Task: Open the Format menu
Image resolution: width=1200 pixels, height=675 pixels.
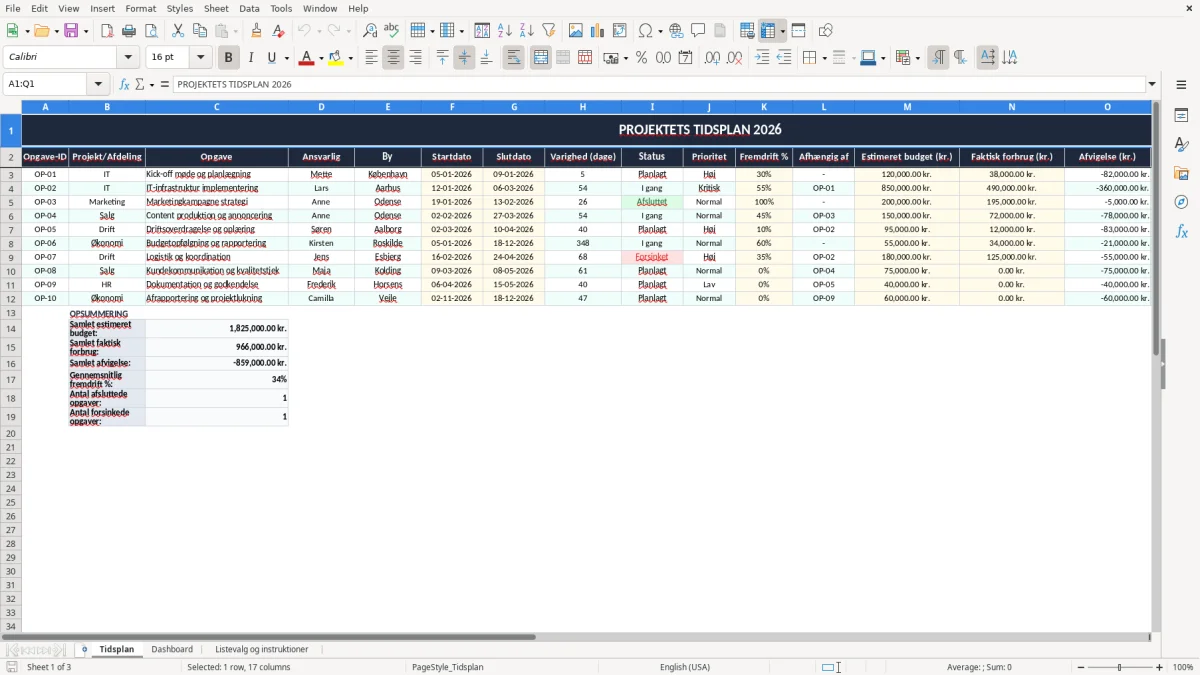Action: click(x=140, y=8)
